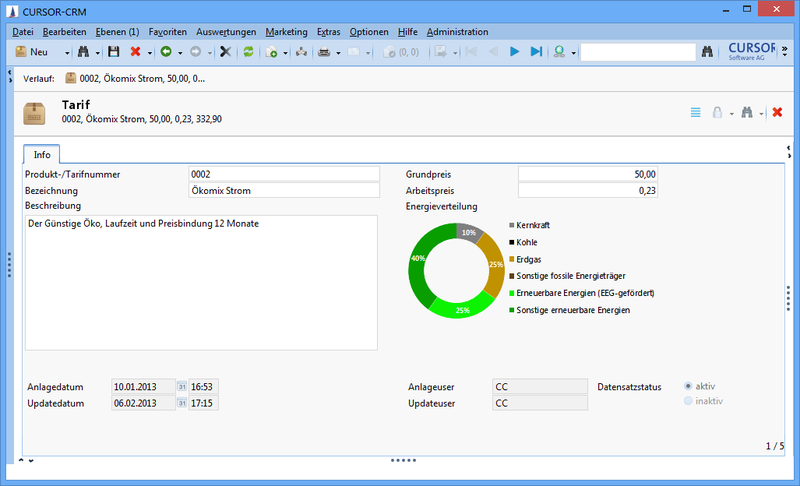Click red X in Tarif header

click(777, 113)
